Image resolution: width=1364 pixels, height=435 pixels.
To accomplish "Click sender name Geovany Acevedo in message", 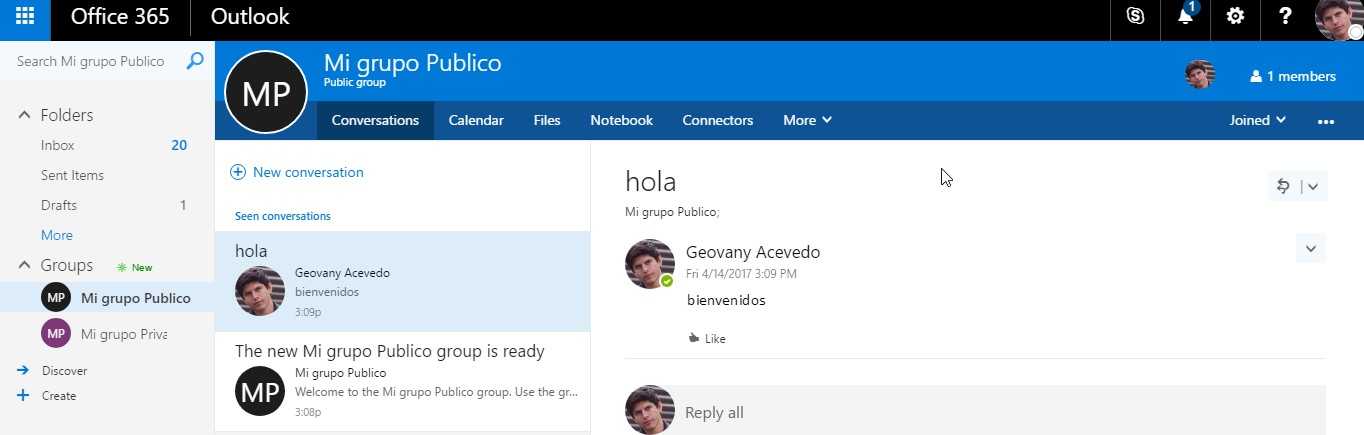I will tap(753, 252).
